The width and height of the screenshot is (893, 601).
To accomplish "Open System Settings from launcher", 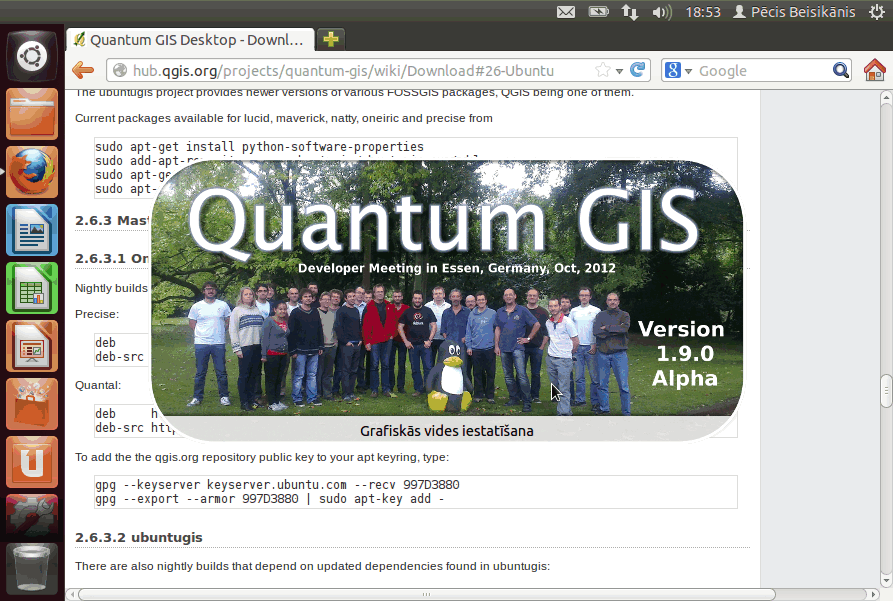I will (32, 516).
